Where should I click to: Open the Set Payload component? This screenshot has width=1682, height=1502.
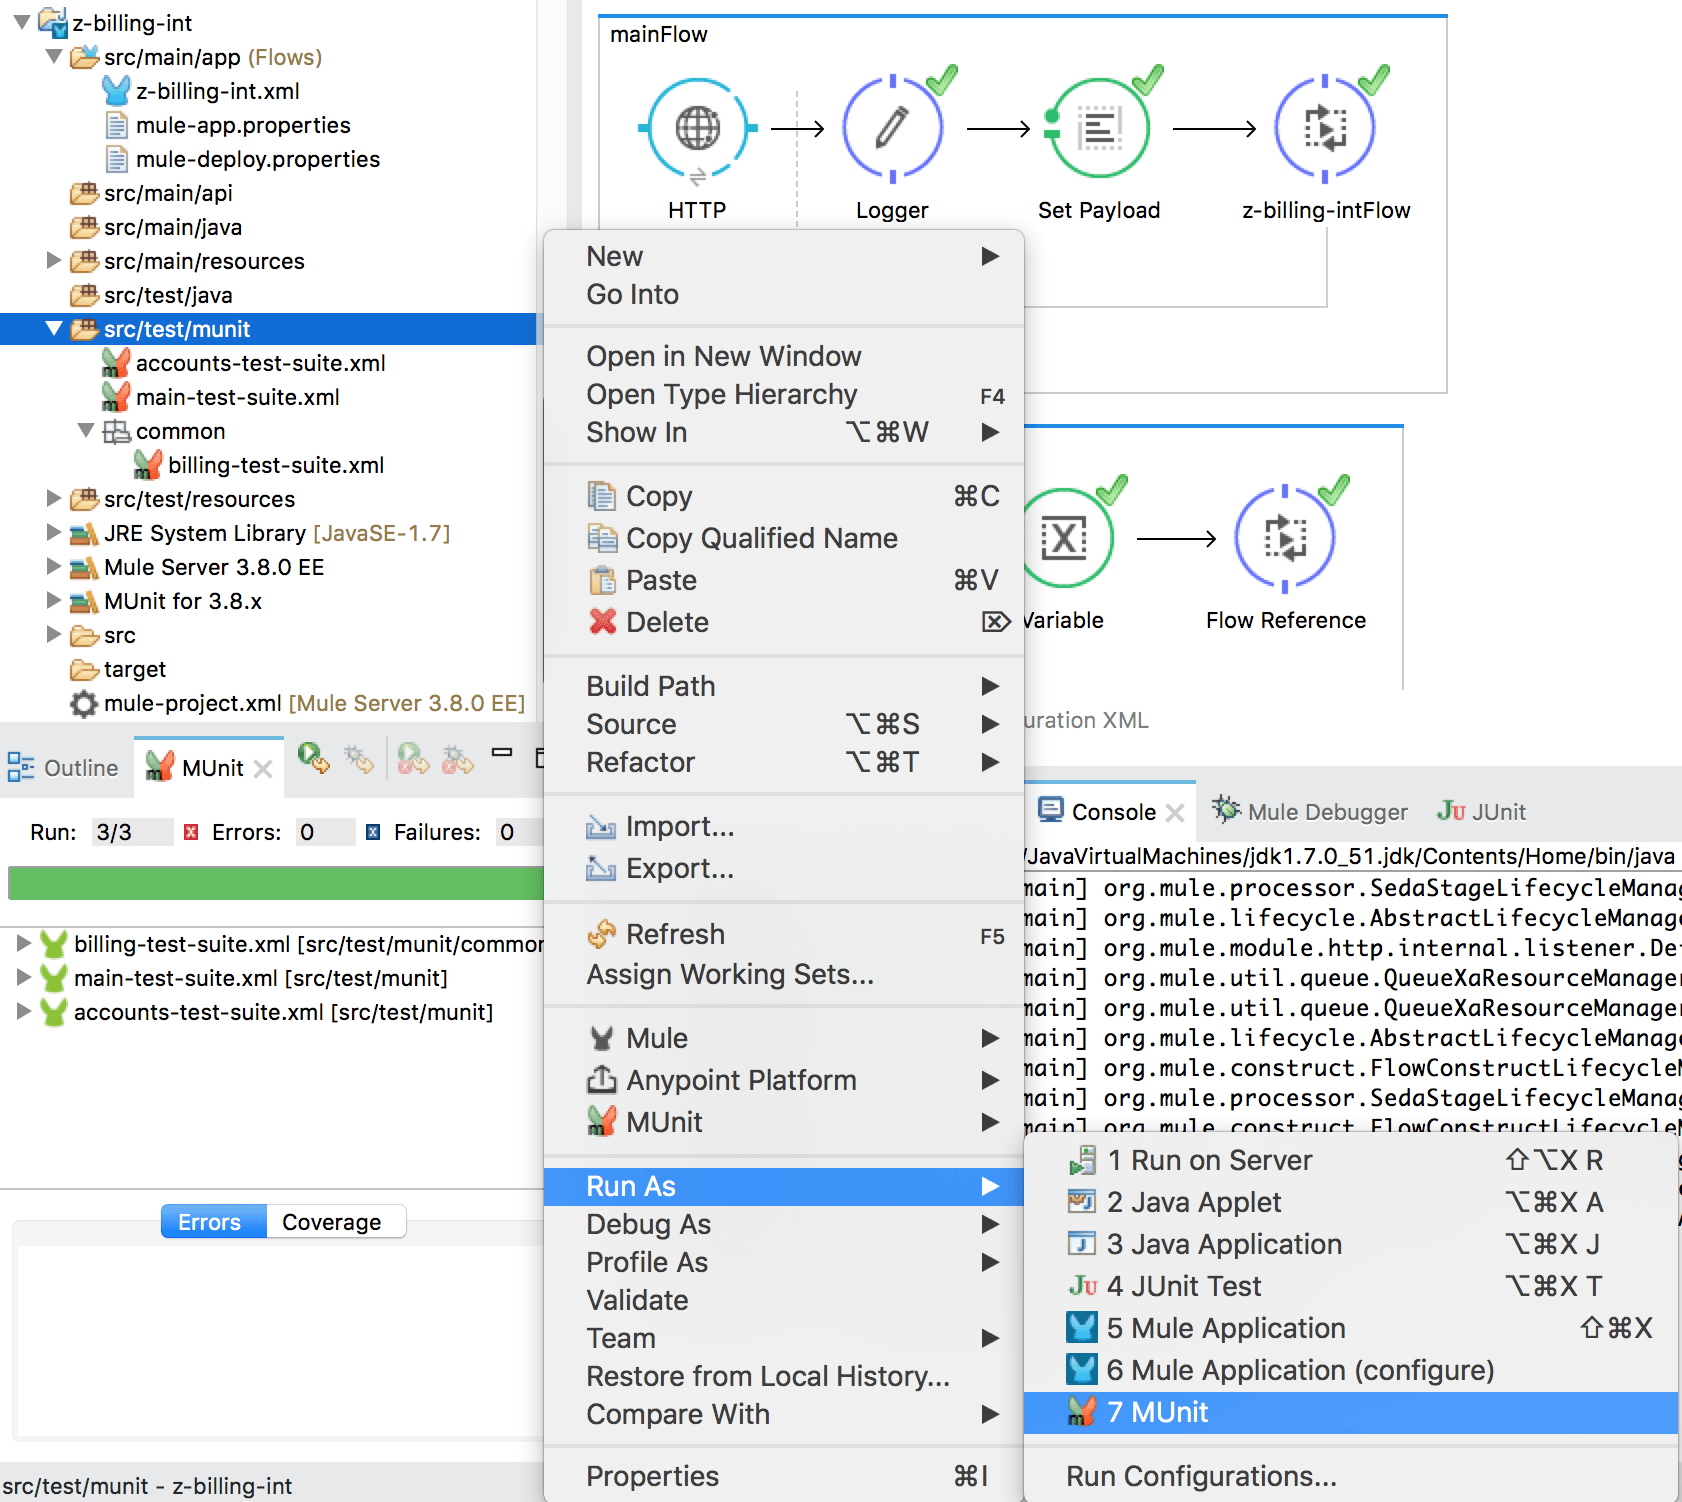point(1099,127)
